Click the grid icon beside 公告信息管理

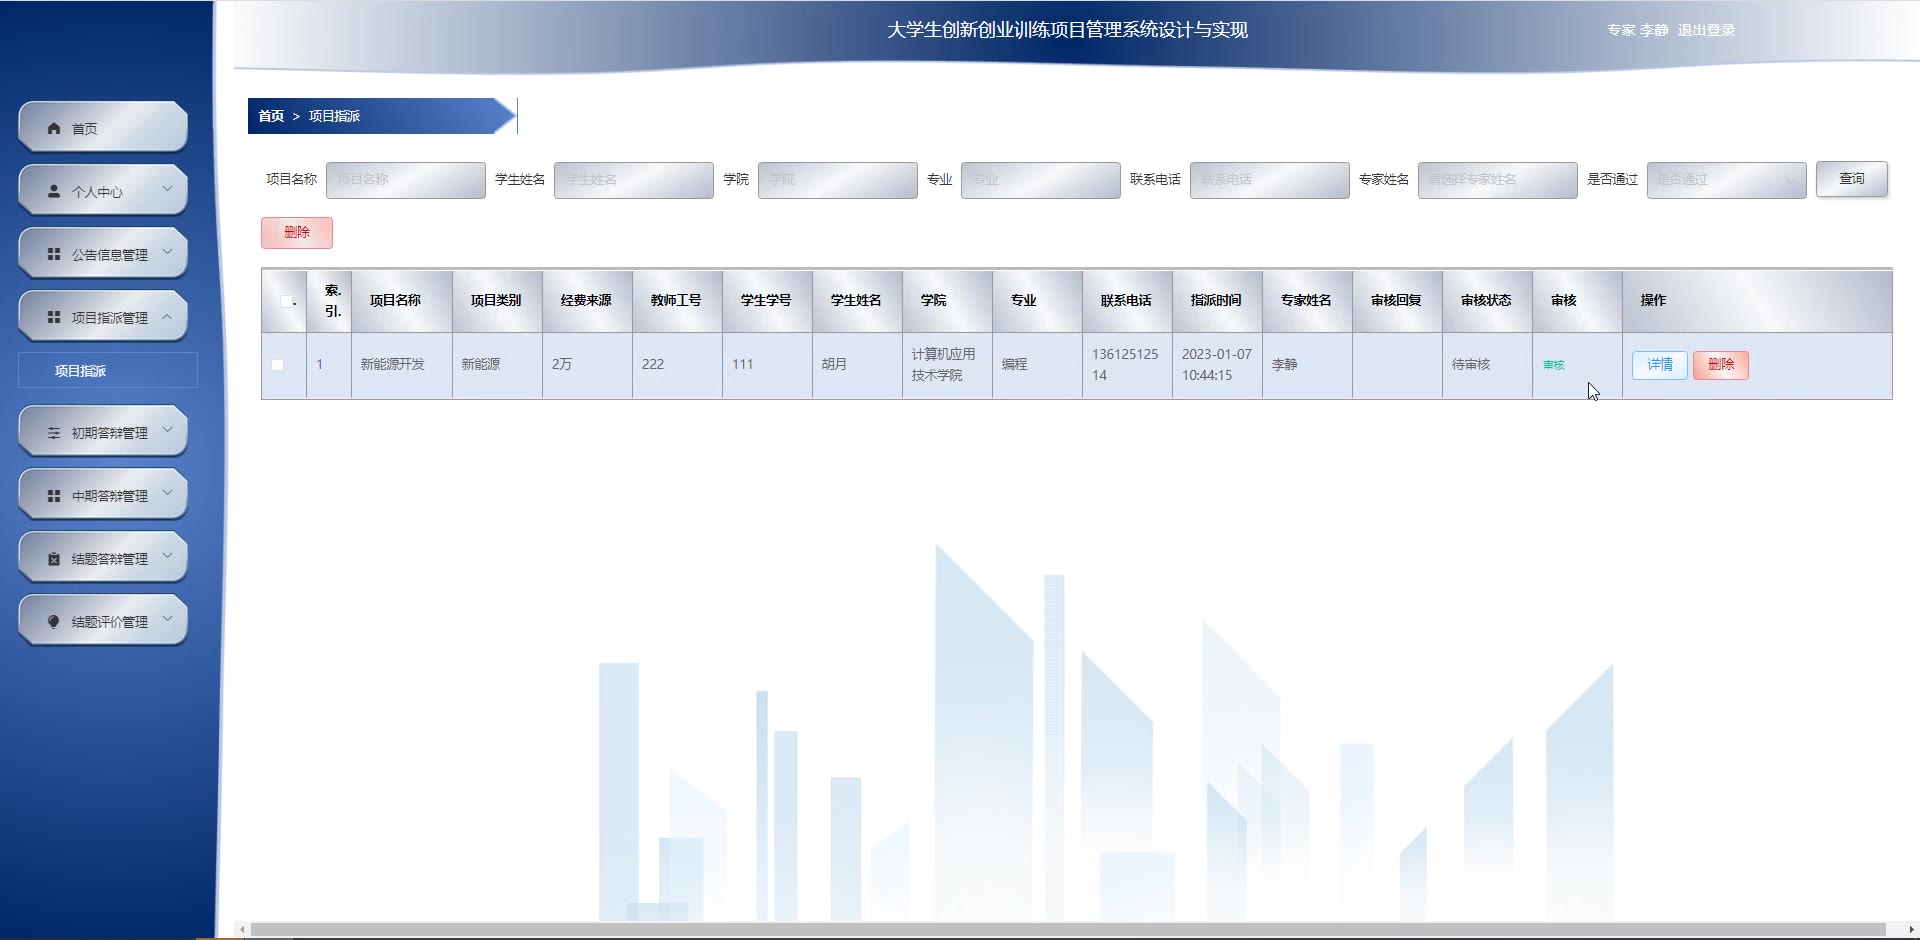pyautogui.click(x=54, y=254)
